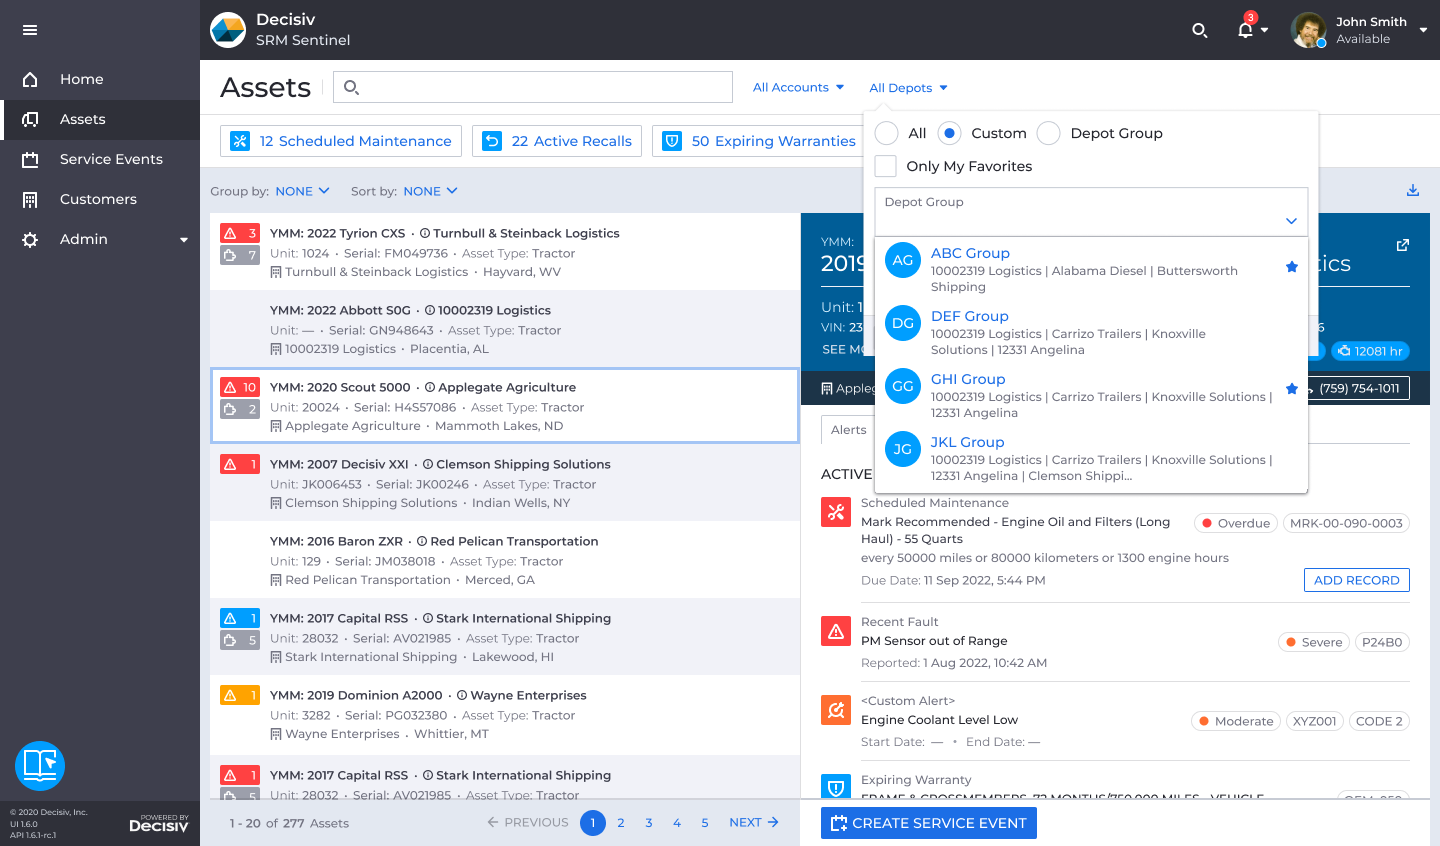Call the (759) 754-1011 phone number
The height and width of the screenshot is (846, 1440).
(x=1359, y=388)
